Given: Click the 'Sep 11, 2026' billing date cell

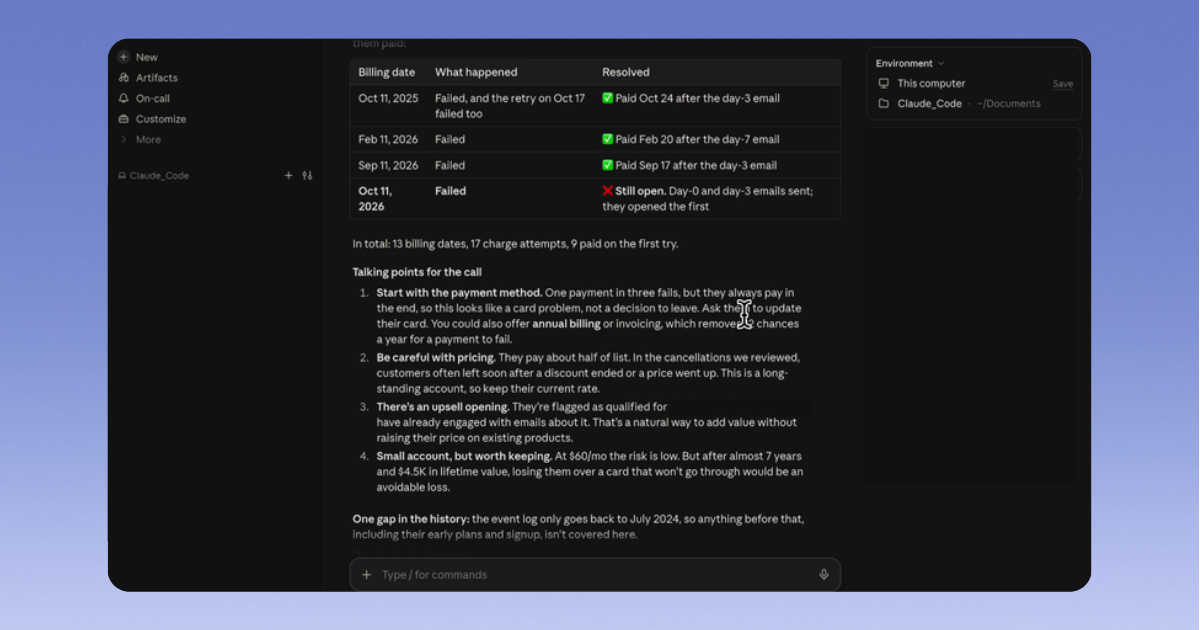Looking at the screenshot, I should (388, 166).
